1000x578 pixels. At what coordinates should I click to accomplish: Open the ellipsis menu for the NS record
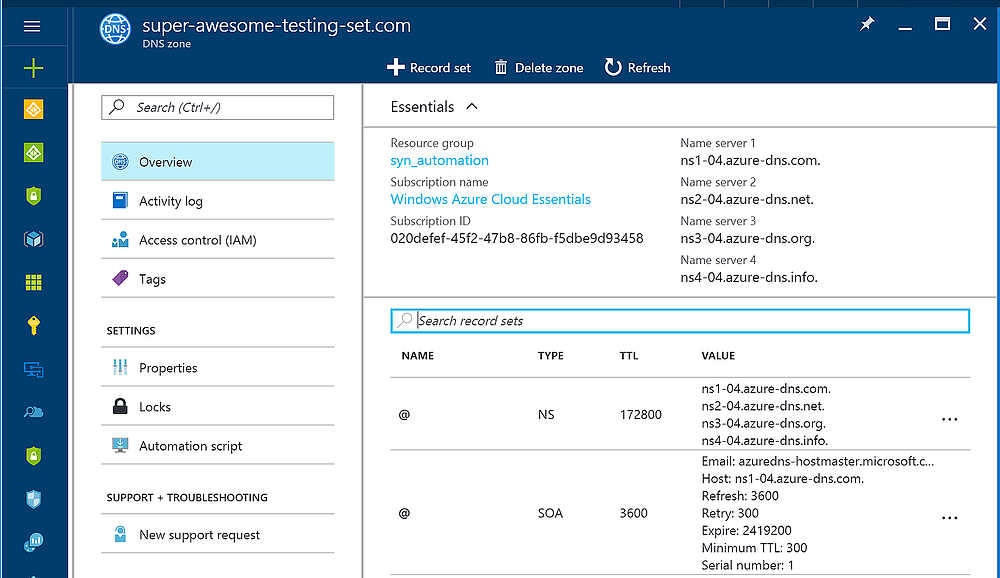[x=950, y=419]
